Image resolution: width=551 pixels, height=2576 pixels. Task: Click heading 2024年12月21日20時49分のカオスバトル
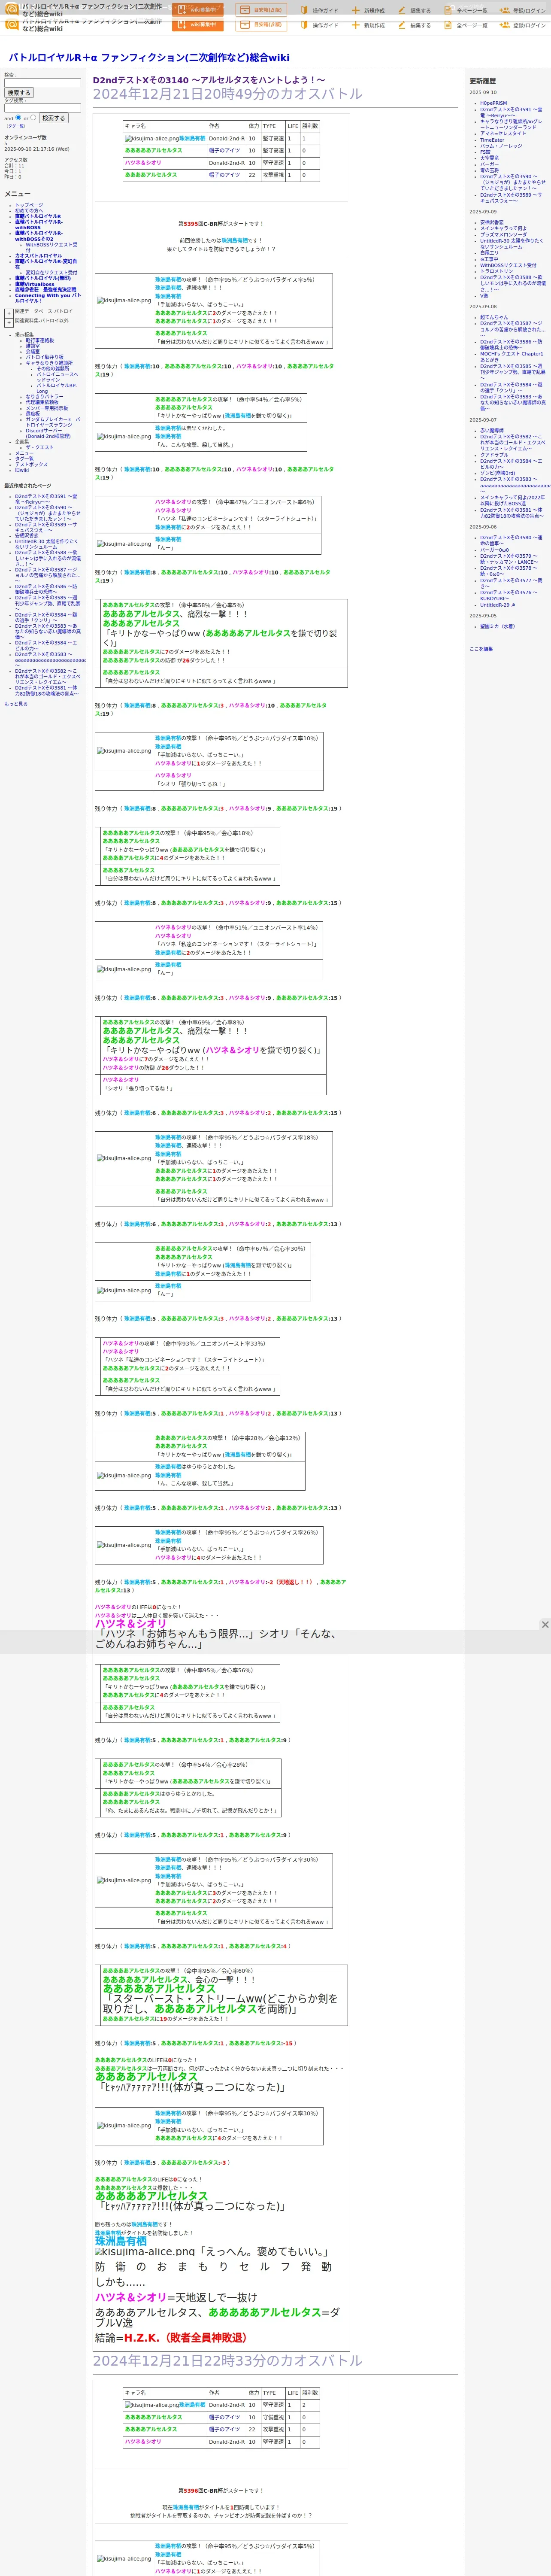click(x=228, y=94)
